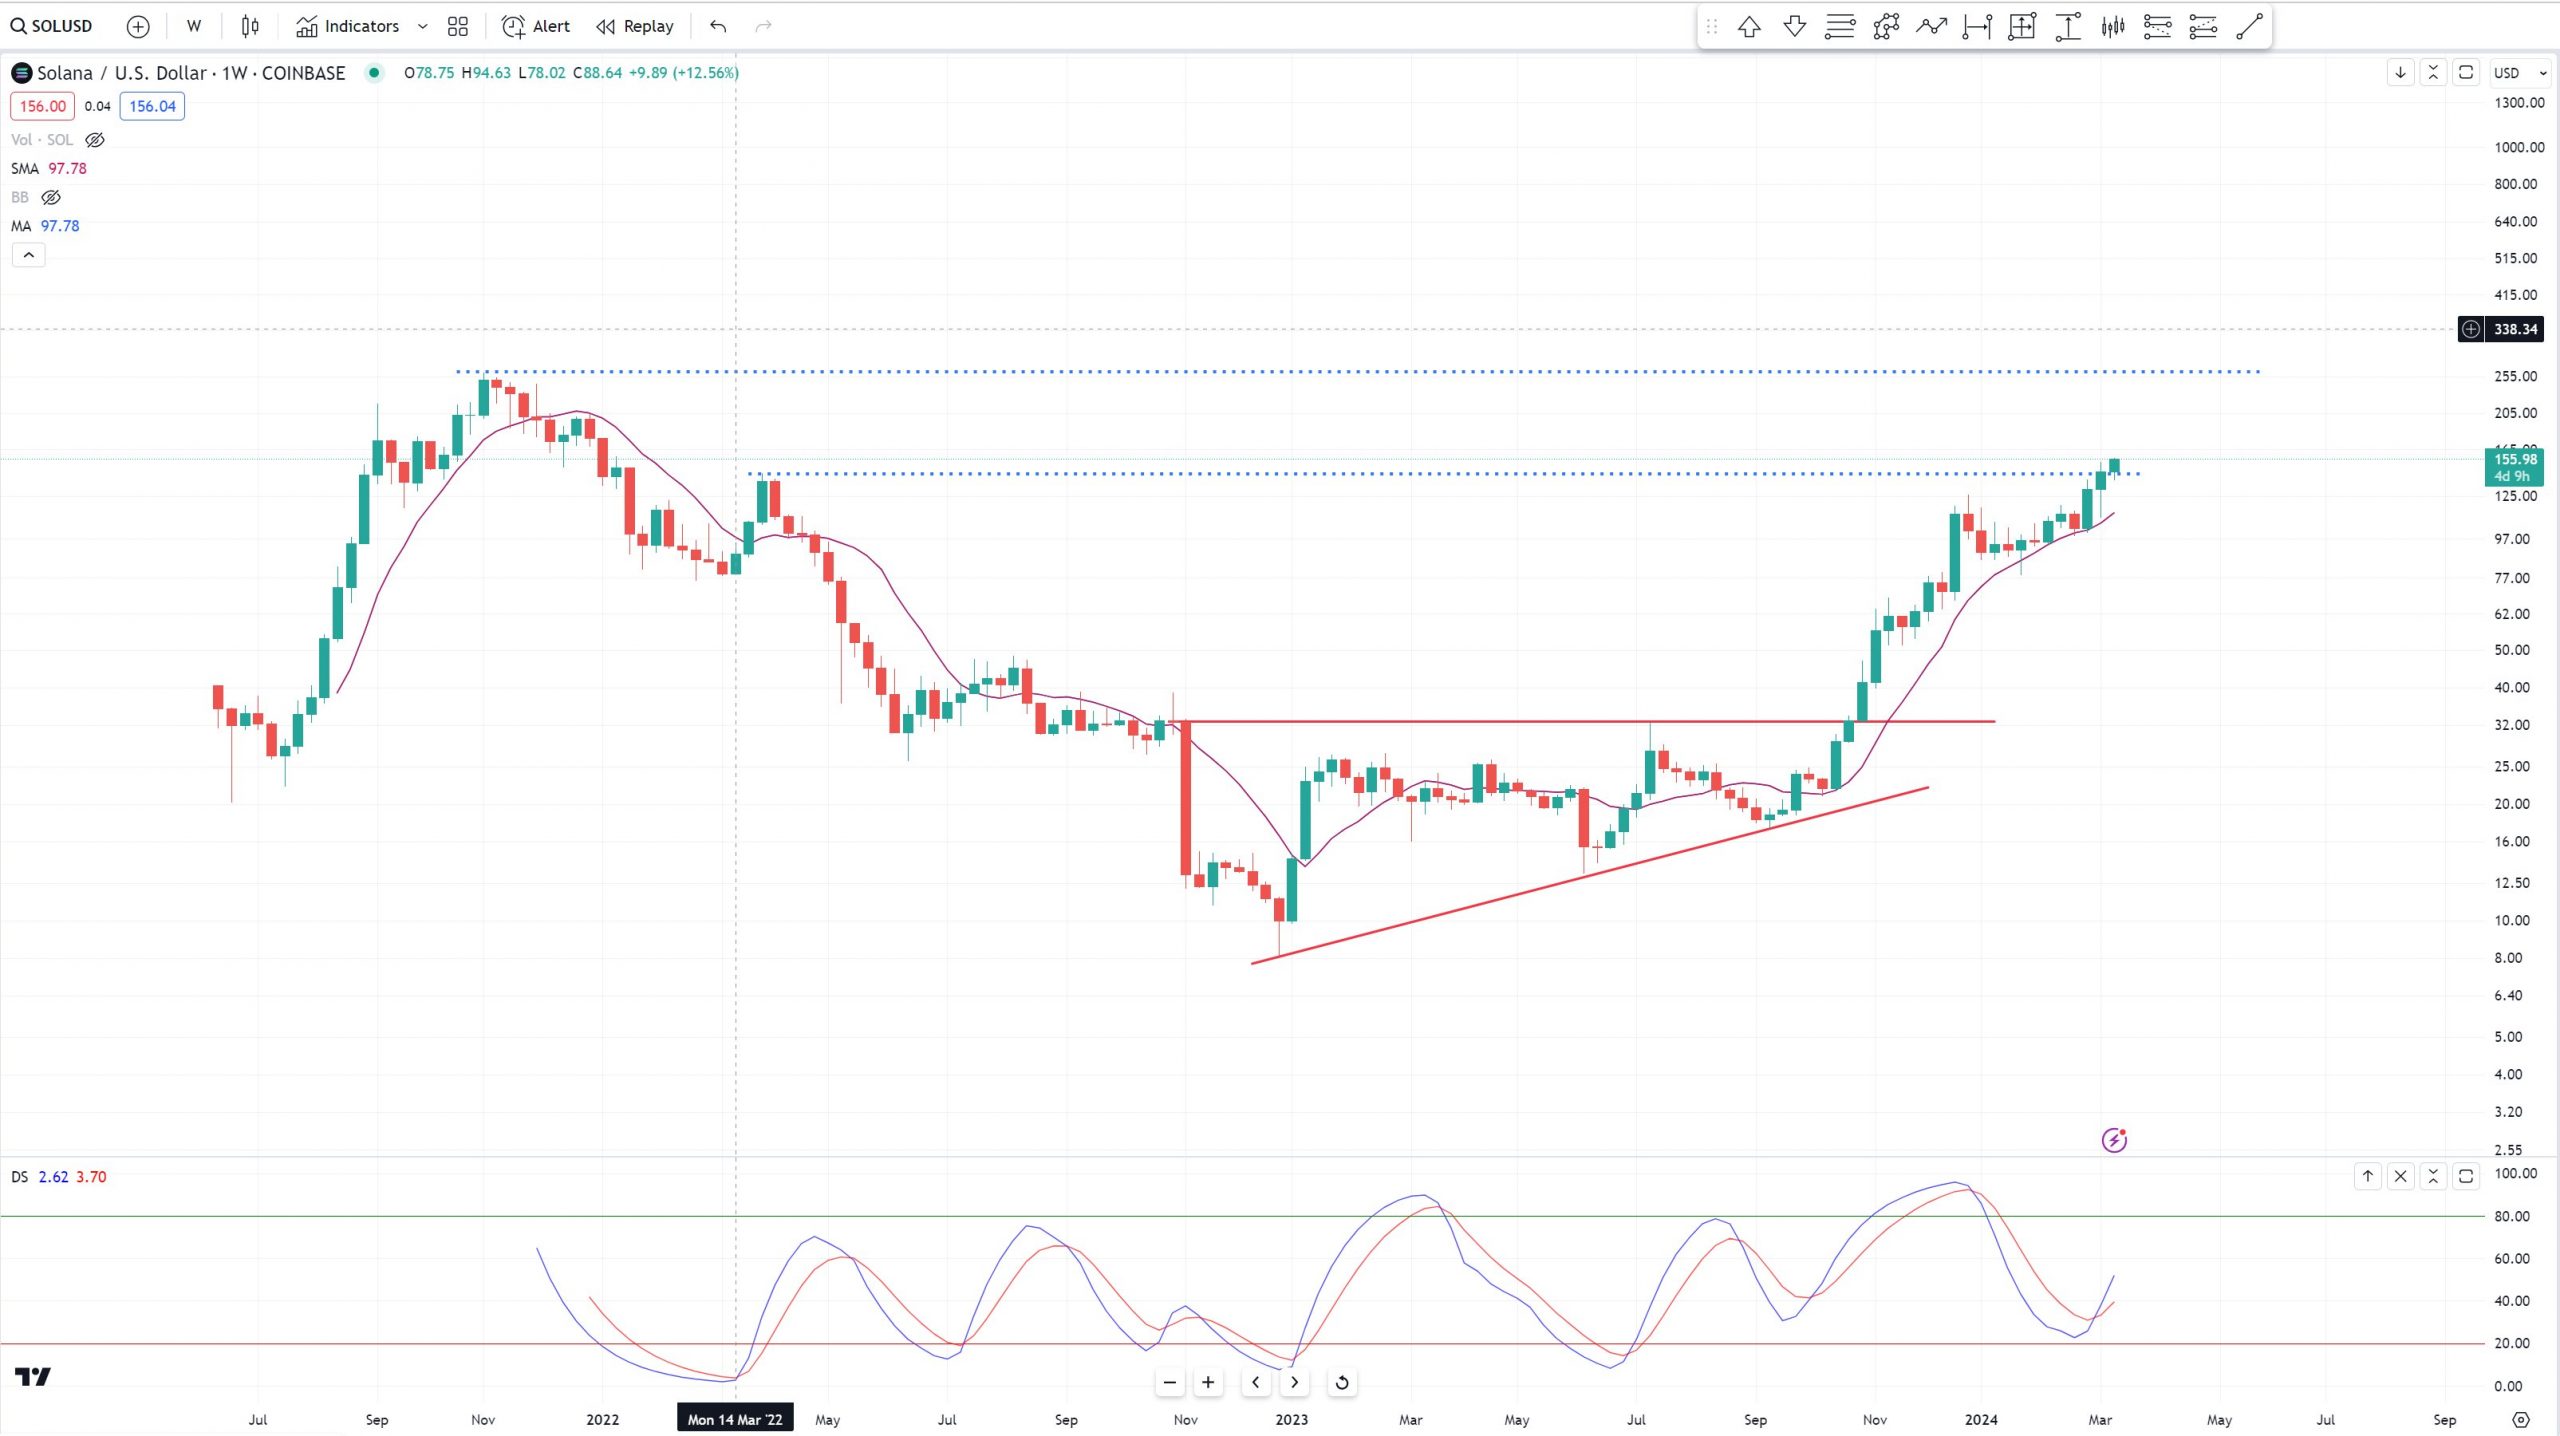Select the Price Range measure tool
This screenshot has height=1436, width=2560.
(x=2068, y=27)
